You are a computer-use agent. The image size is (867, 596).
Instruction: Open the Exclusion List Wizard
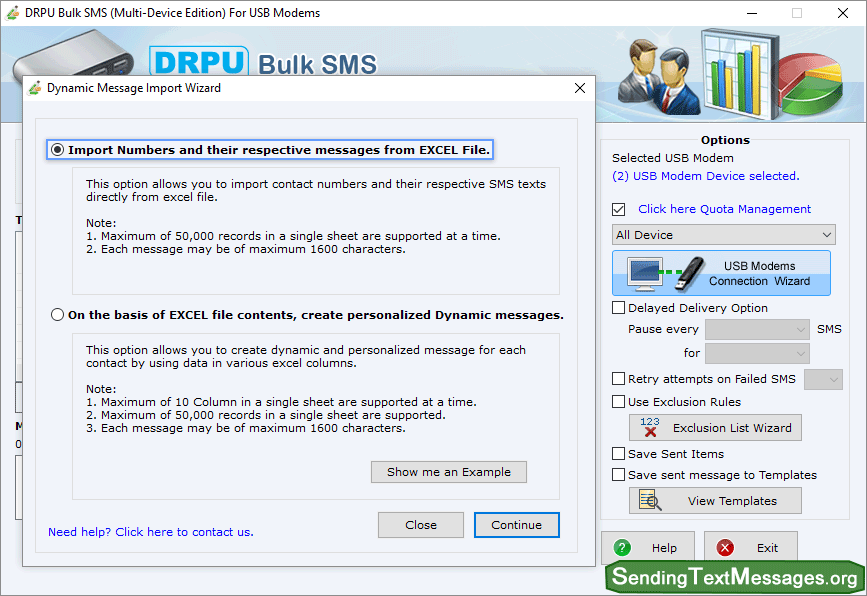coord(715,428)
